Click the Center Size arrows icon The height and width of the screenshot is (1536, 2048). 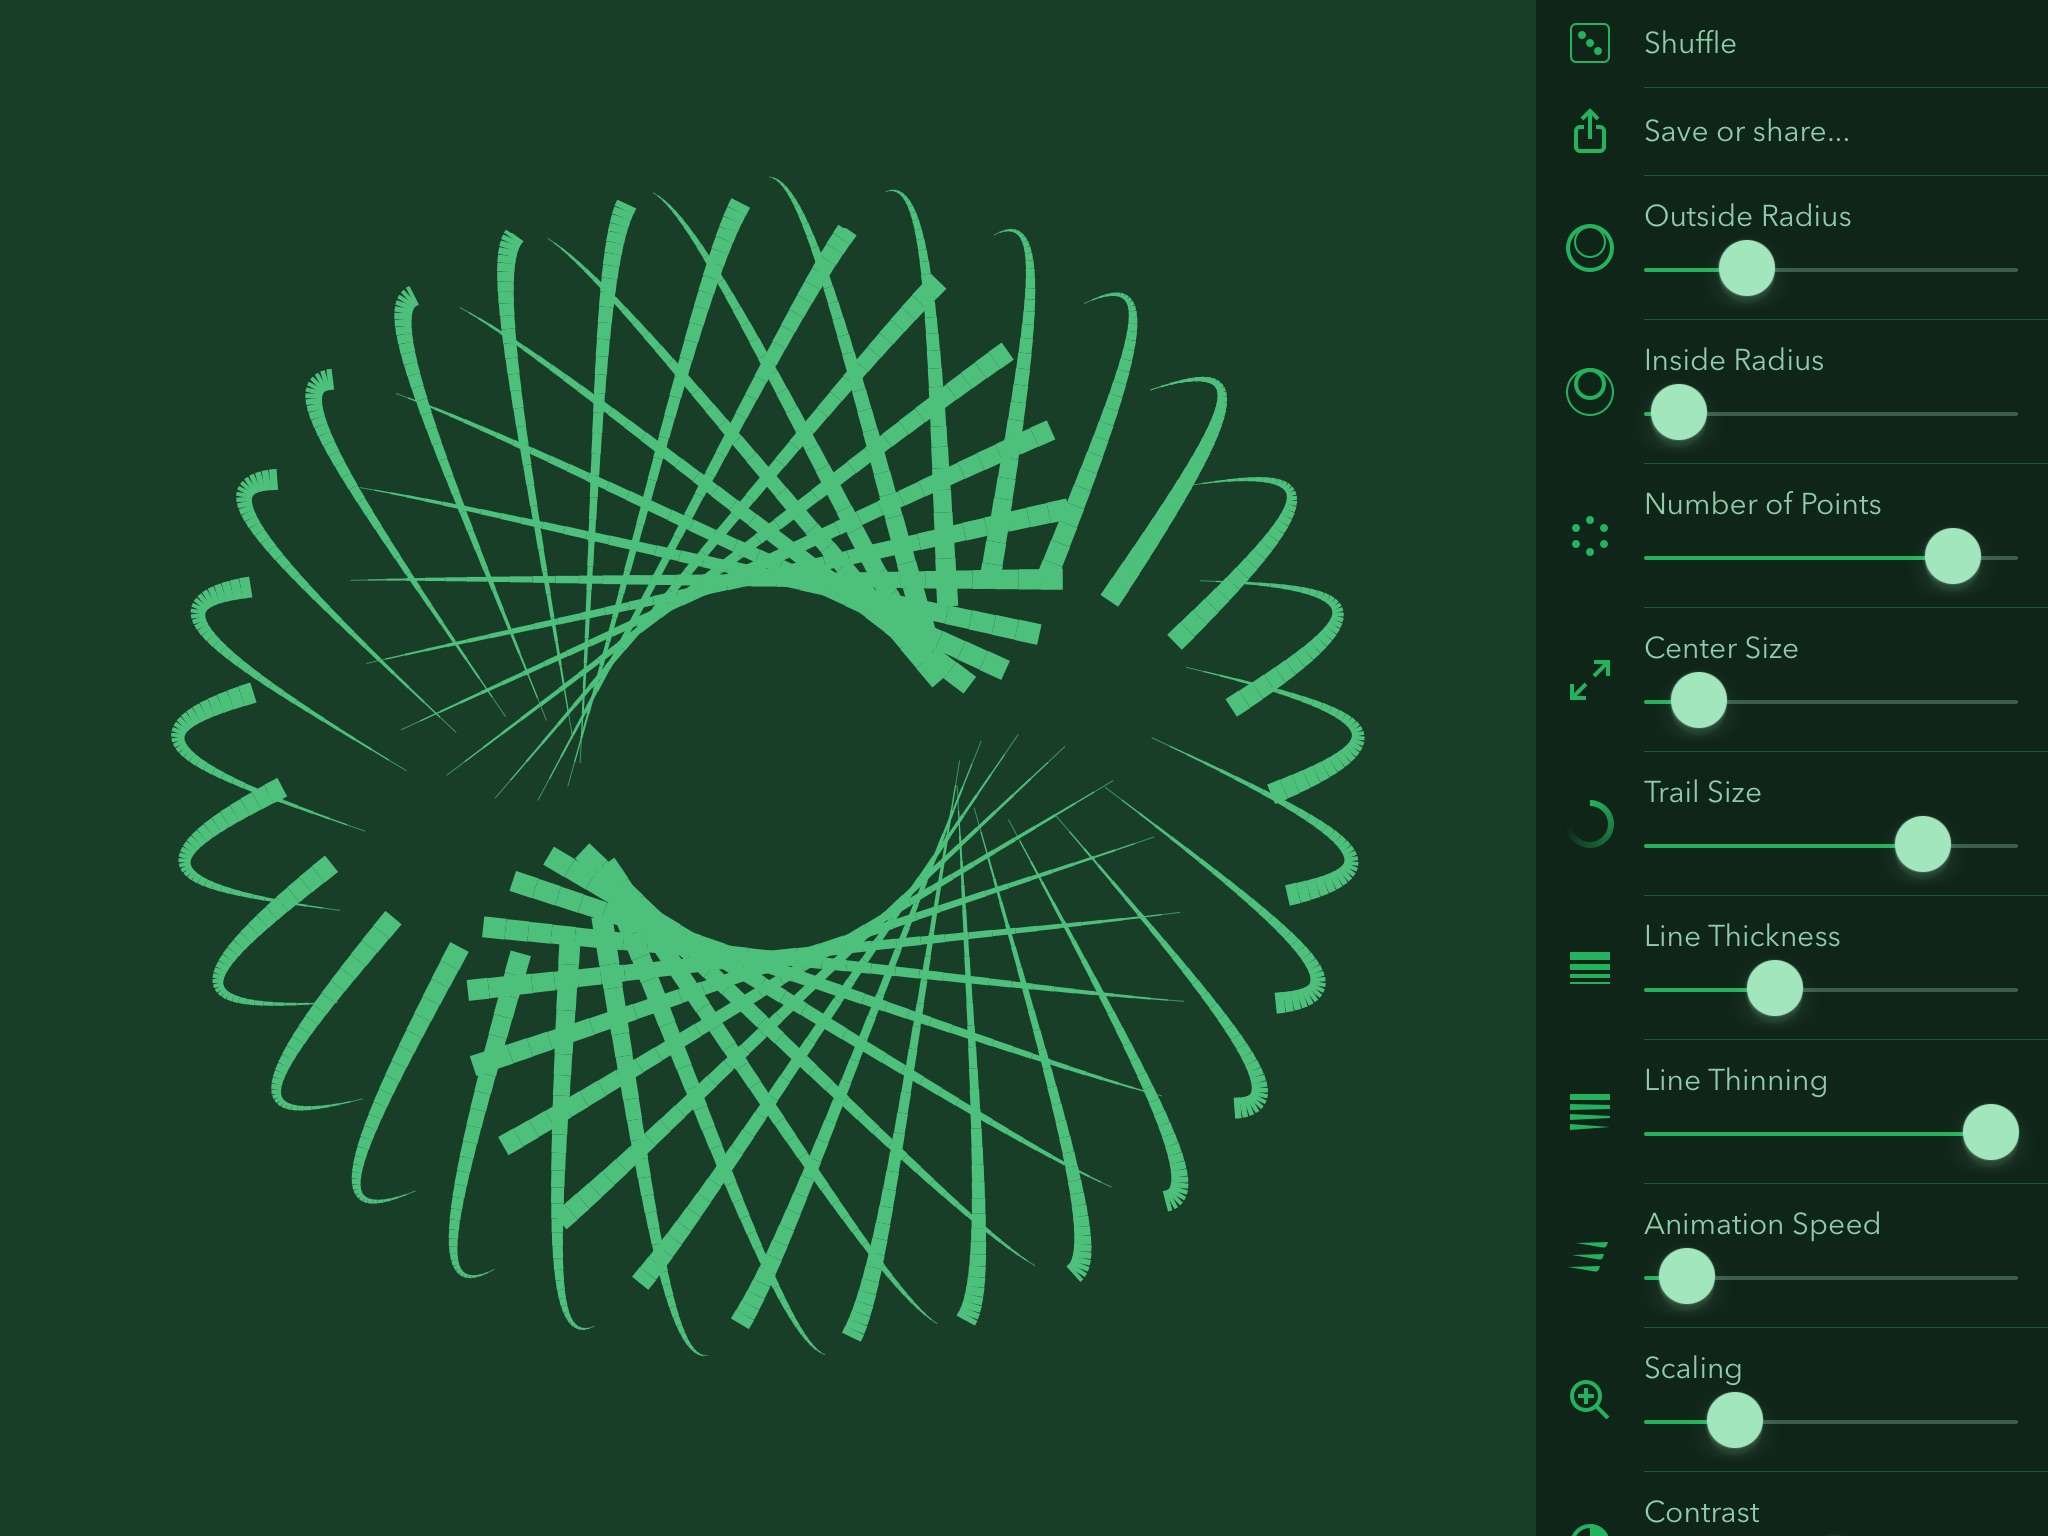(x=1589, y=680)
